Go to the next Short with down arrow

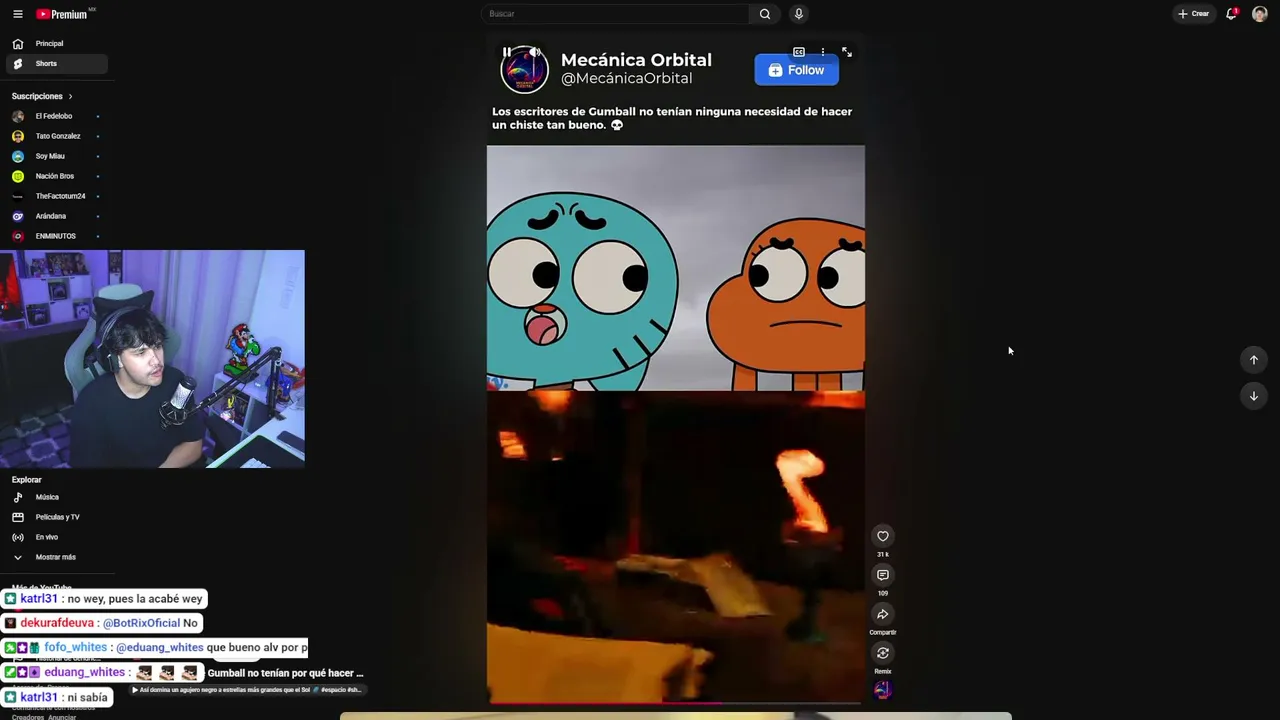tap(1254, 396)
